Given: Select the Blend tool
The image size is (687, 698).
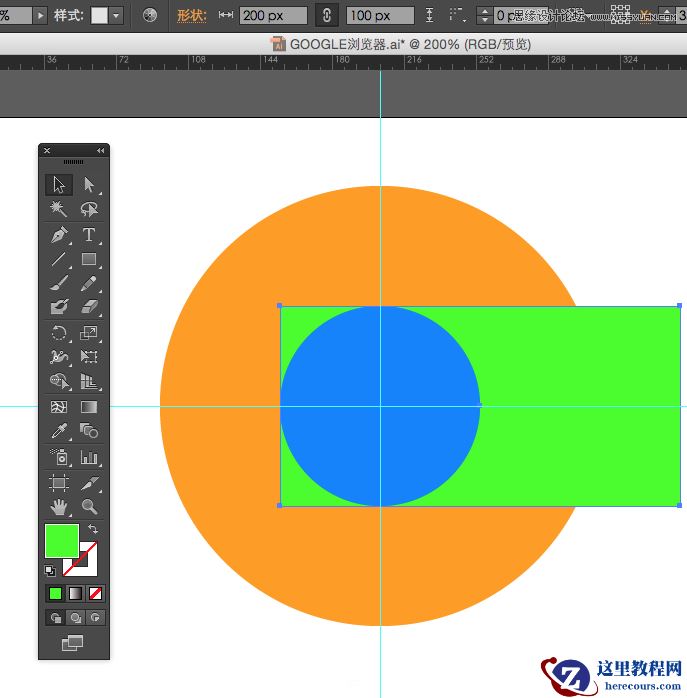Looking at the screenshot, I should (x=89, y=431).
